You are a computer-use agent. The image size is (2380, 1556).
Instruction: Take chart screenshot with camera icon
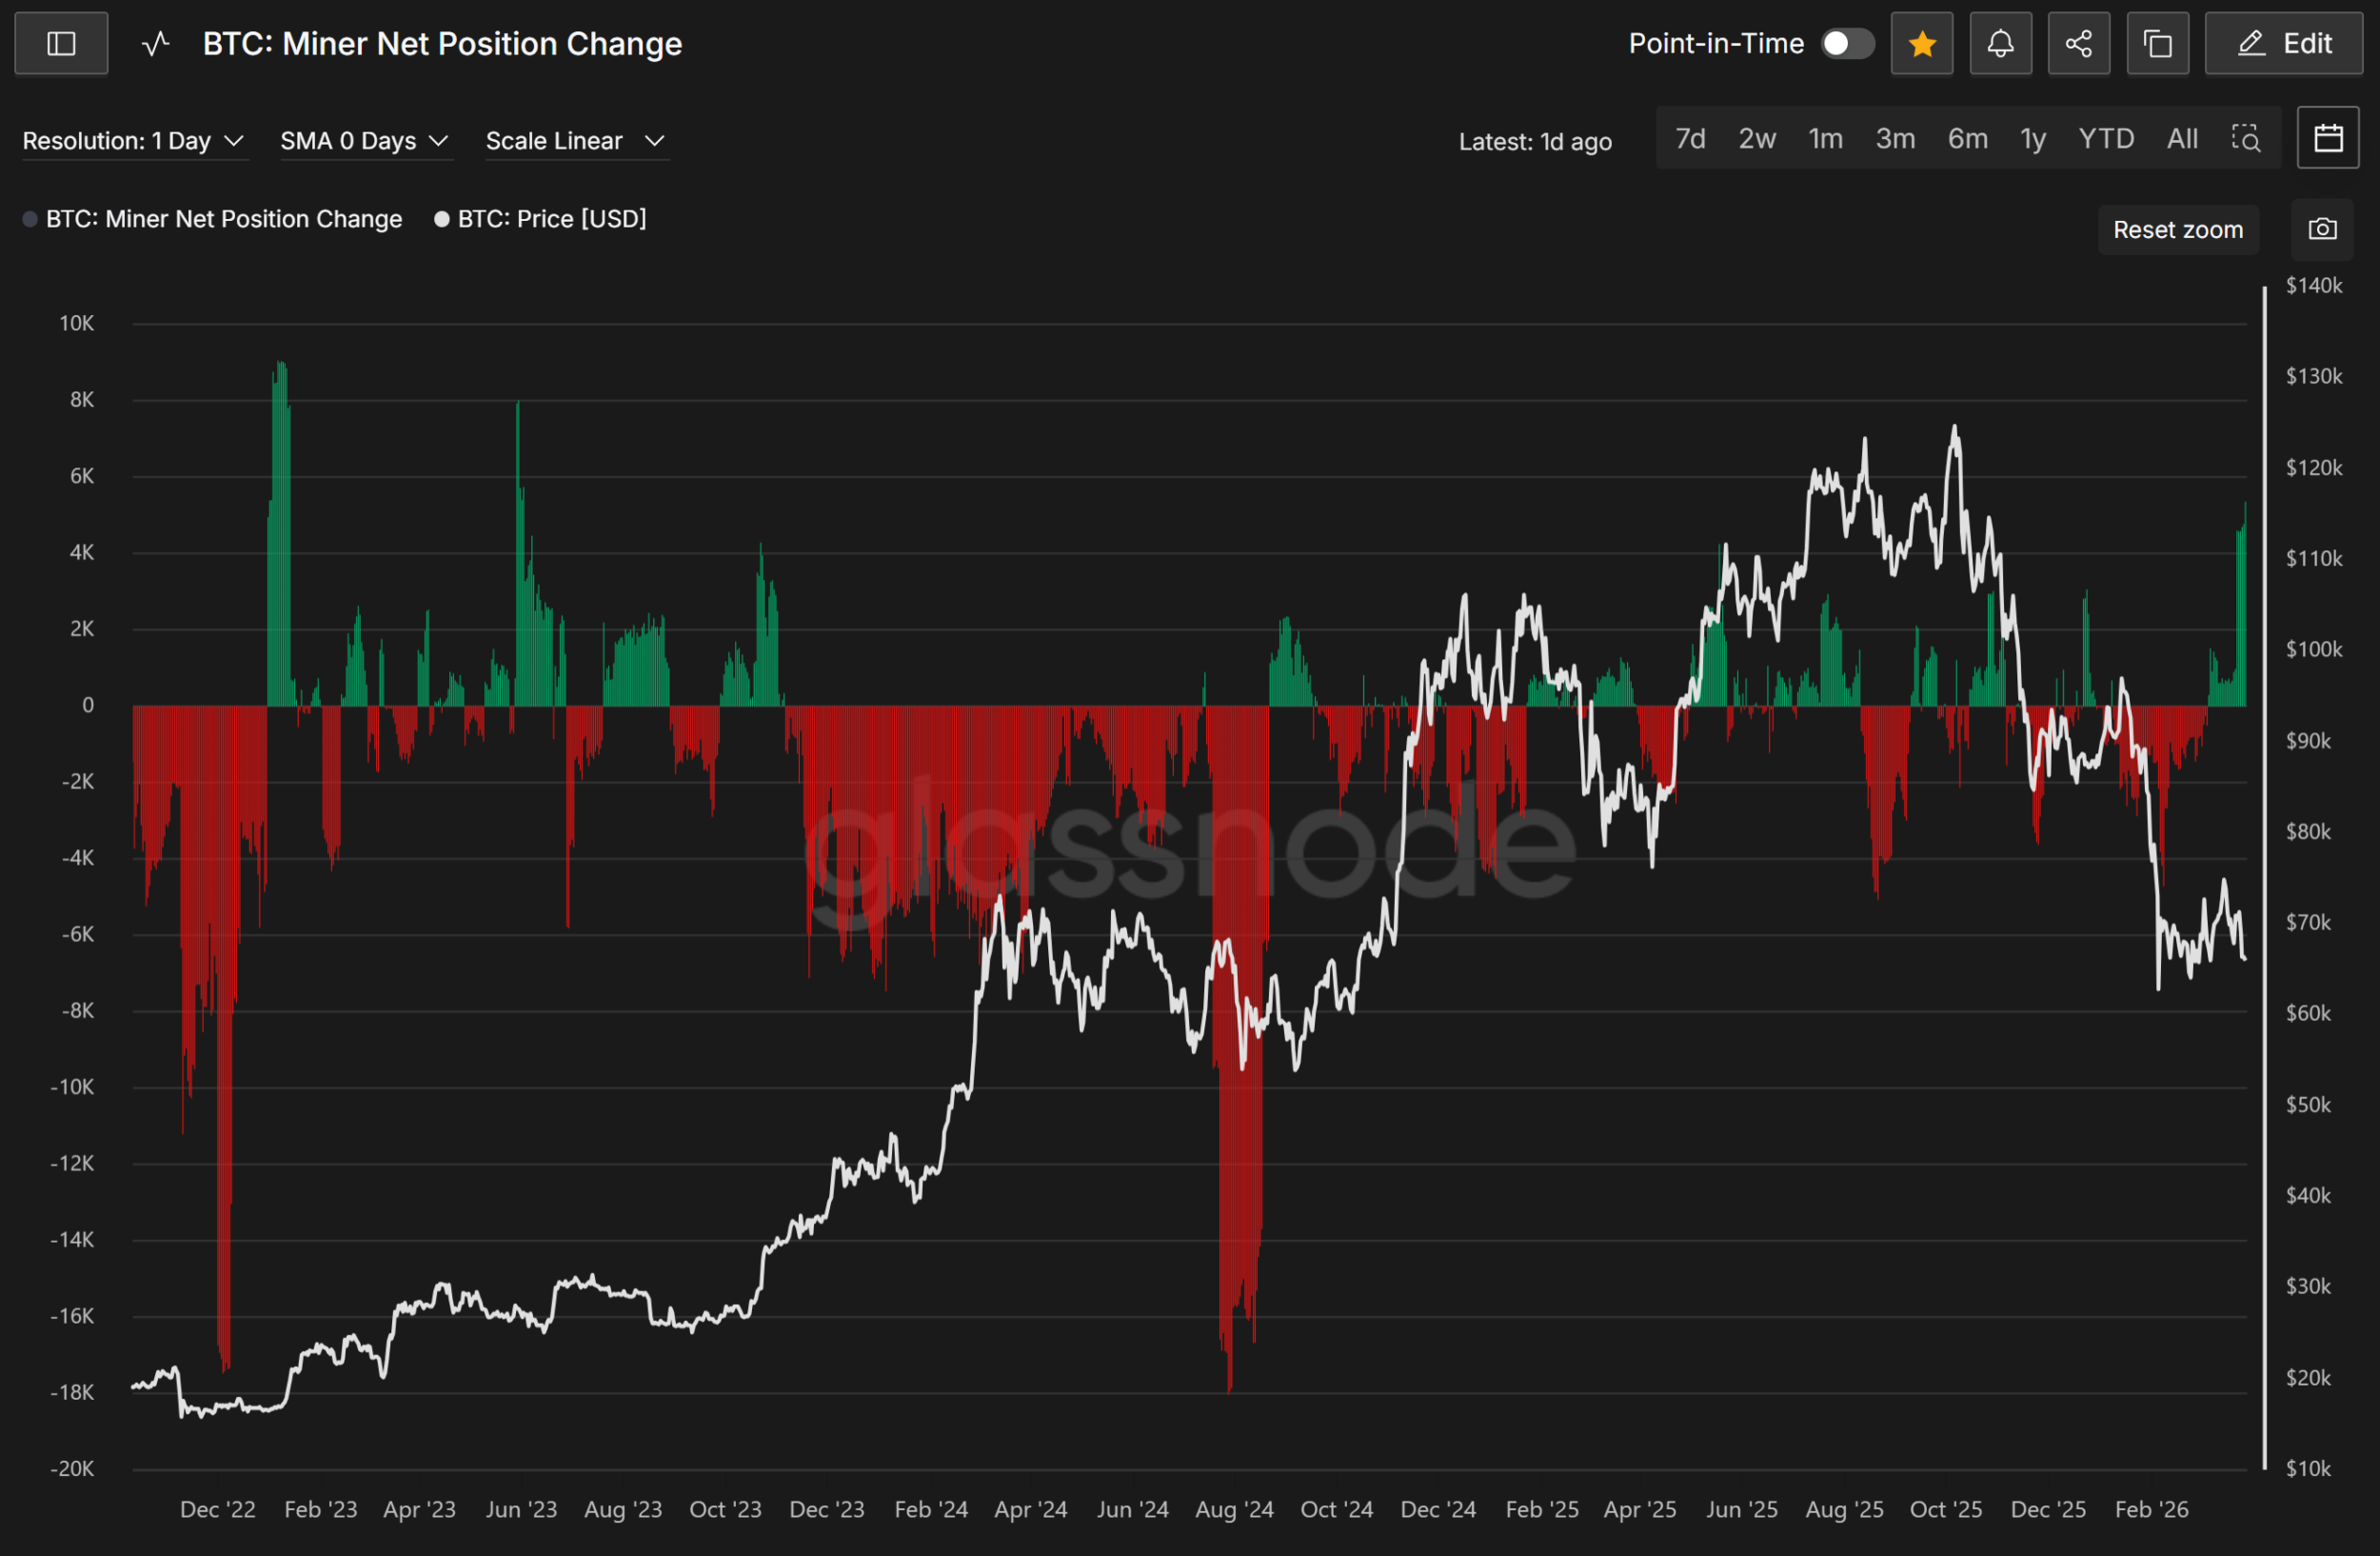[x=2321, y=230]
